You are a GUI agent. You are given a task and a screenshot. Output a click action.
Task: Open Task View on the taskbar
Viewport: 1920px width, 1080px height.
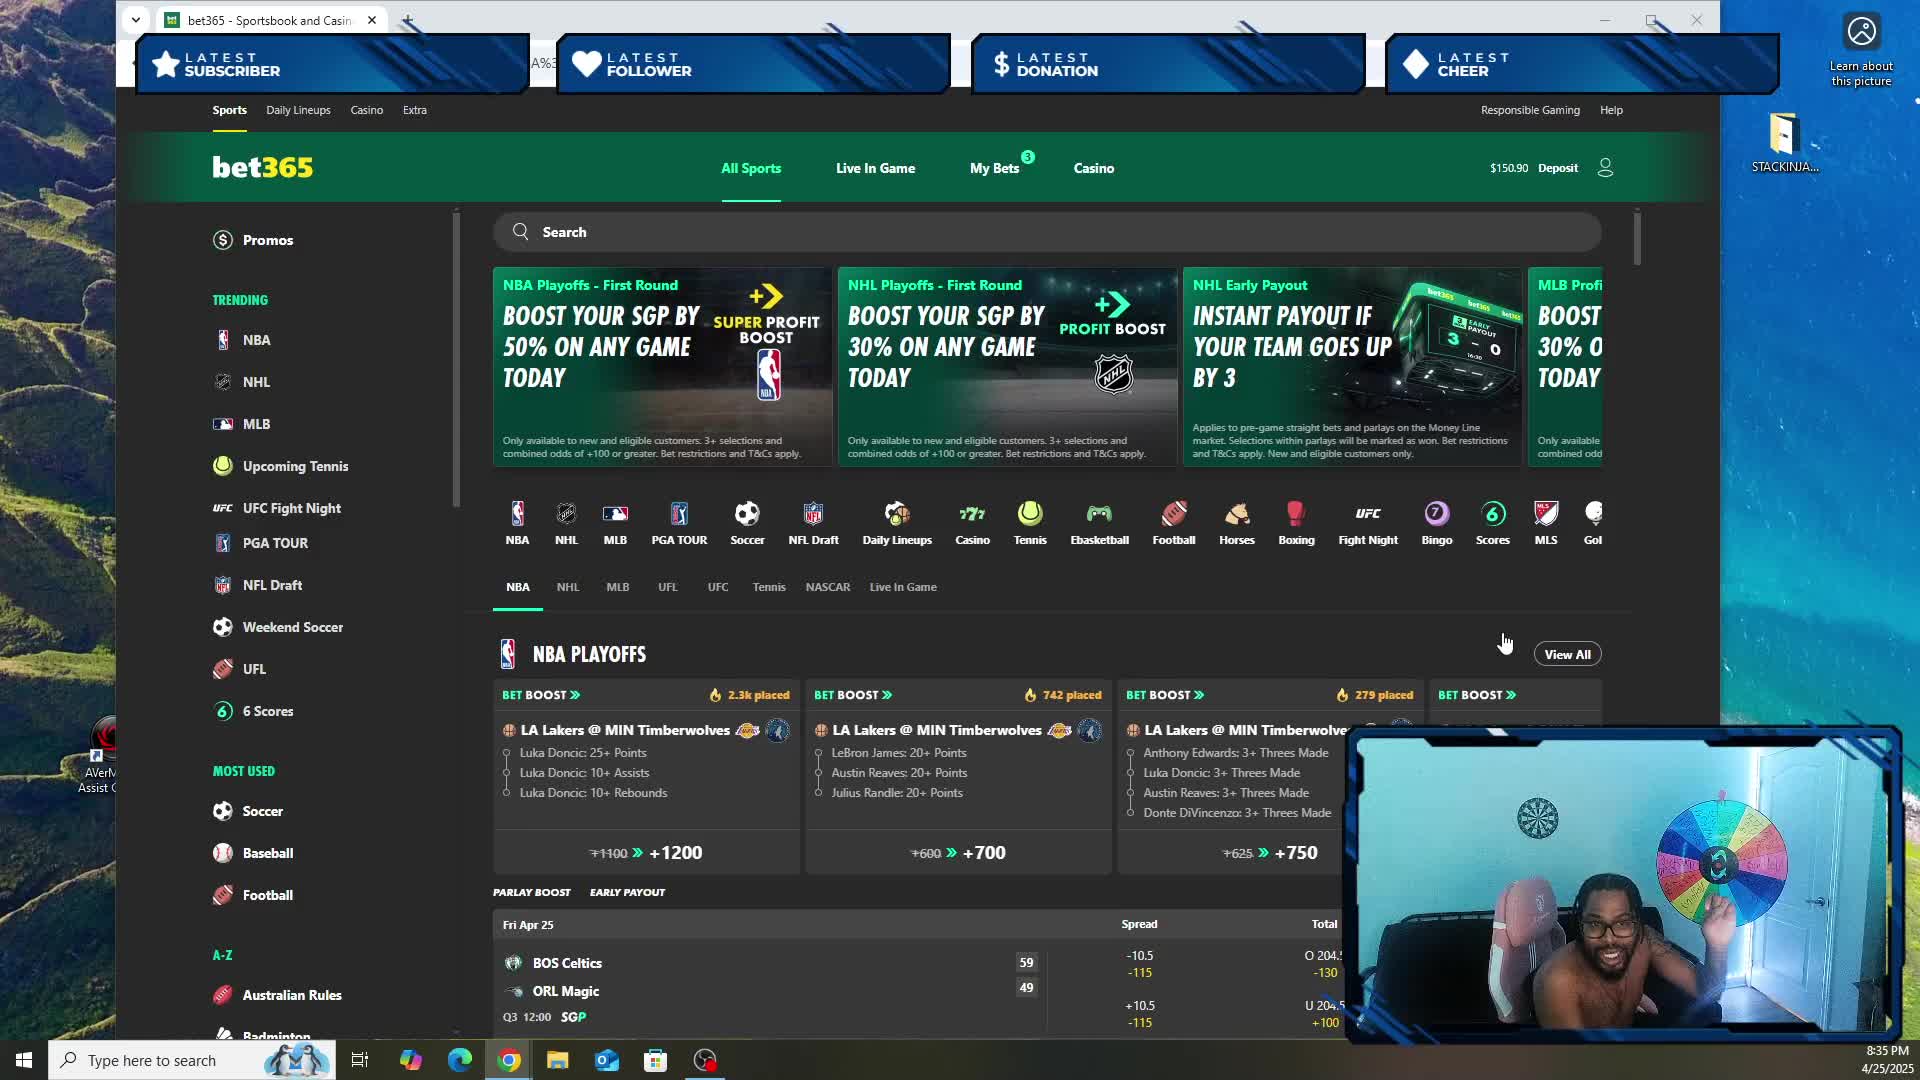(x=360, y=1060)
